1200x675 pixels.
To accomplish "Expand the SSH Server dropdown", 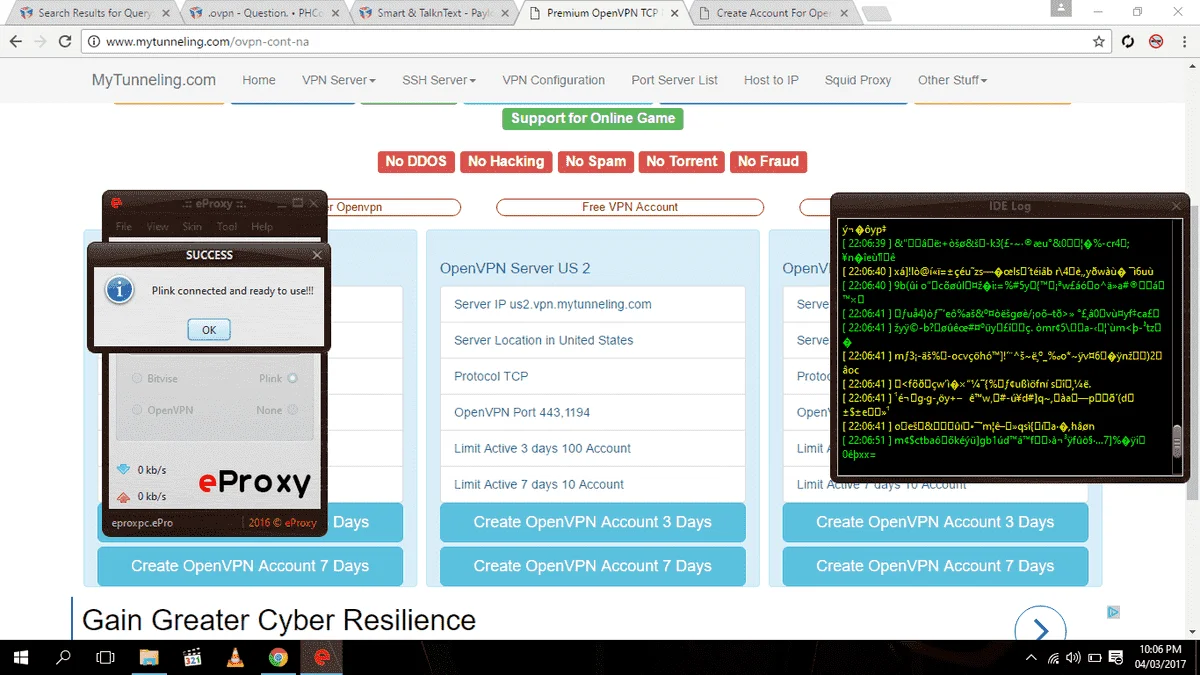I will click(x=439, y=80).
